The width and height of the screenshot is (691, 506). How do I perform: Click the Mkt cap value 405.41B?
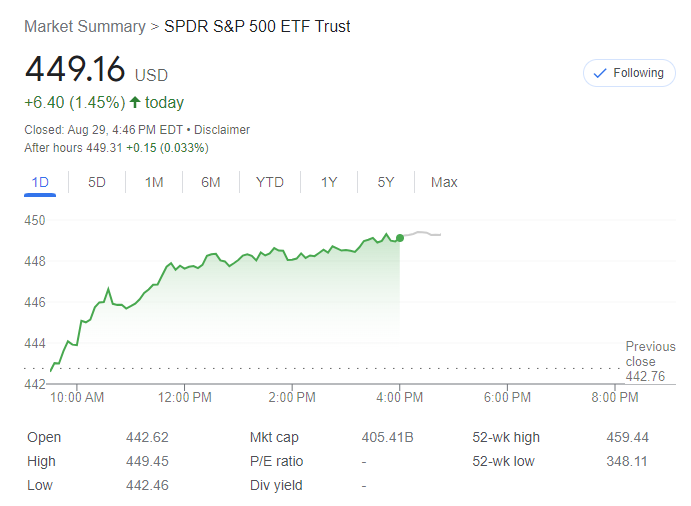point(387,437)
